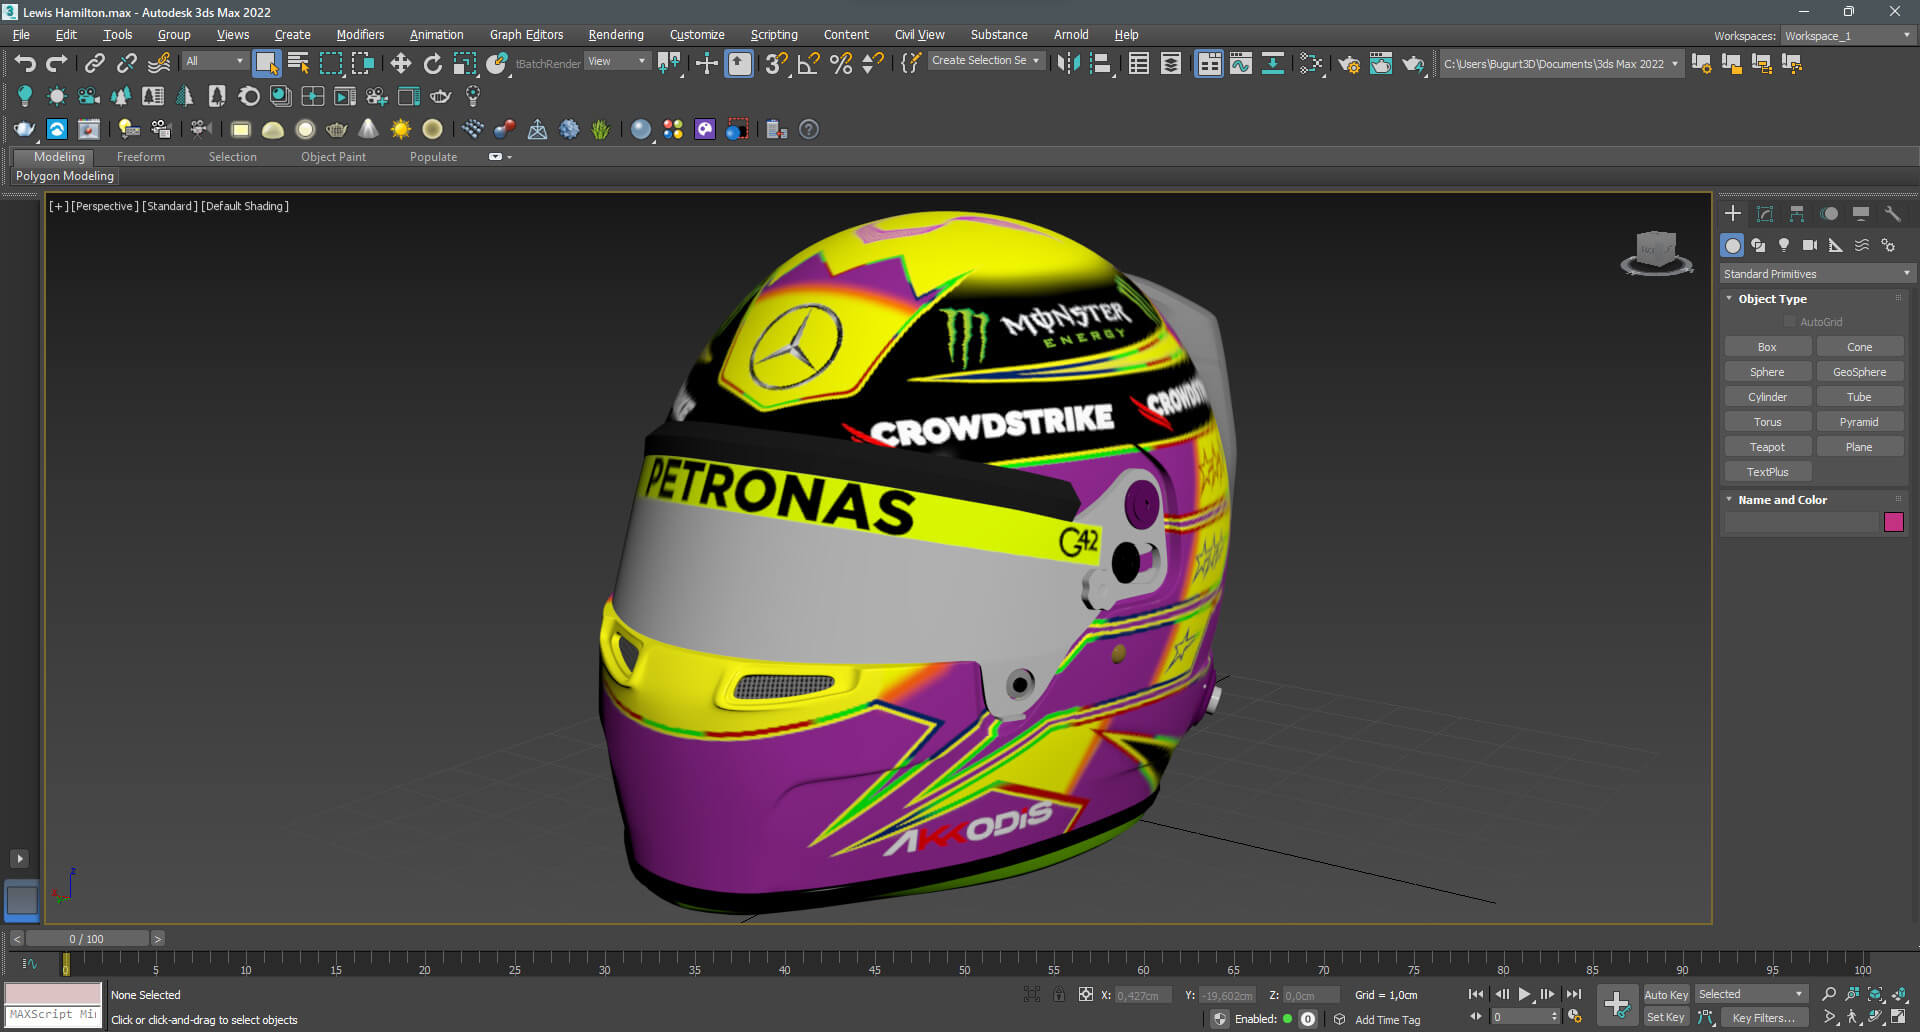Click the help question mark toolbar icon
This screenshot has width=1920, height=1032.
(x=809, y=129)
